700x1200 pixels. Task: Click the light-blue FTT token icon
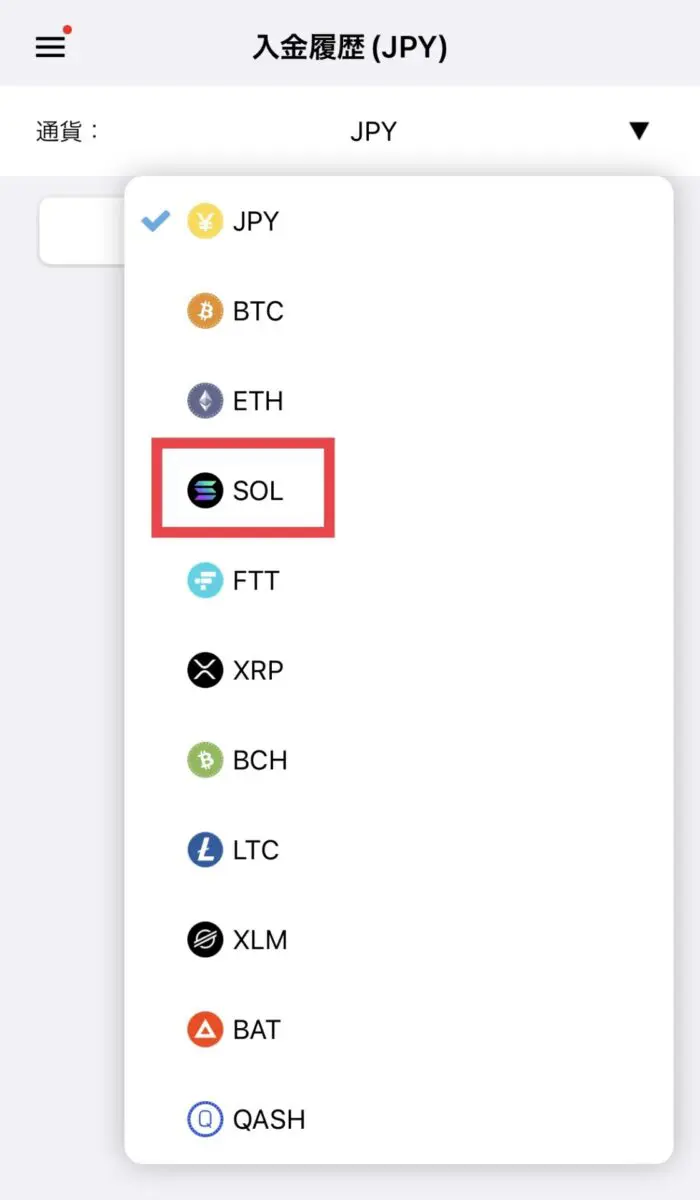pyautogui.click(x=205, y=580)
